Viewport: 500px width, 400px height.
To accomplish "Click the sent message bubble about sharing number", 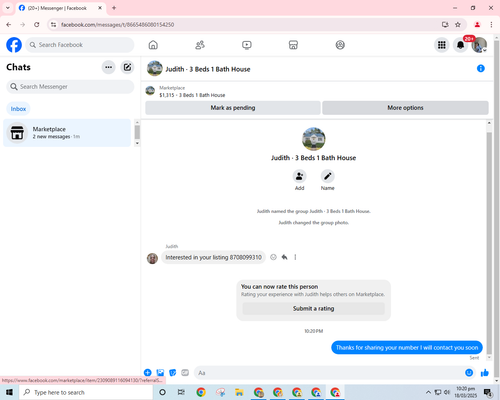I will point(407,348).
